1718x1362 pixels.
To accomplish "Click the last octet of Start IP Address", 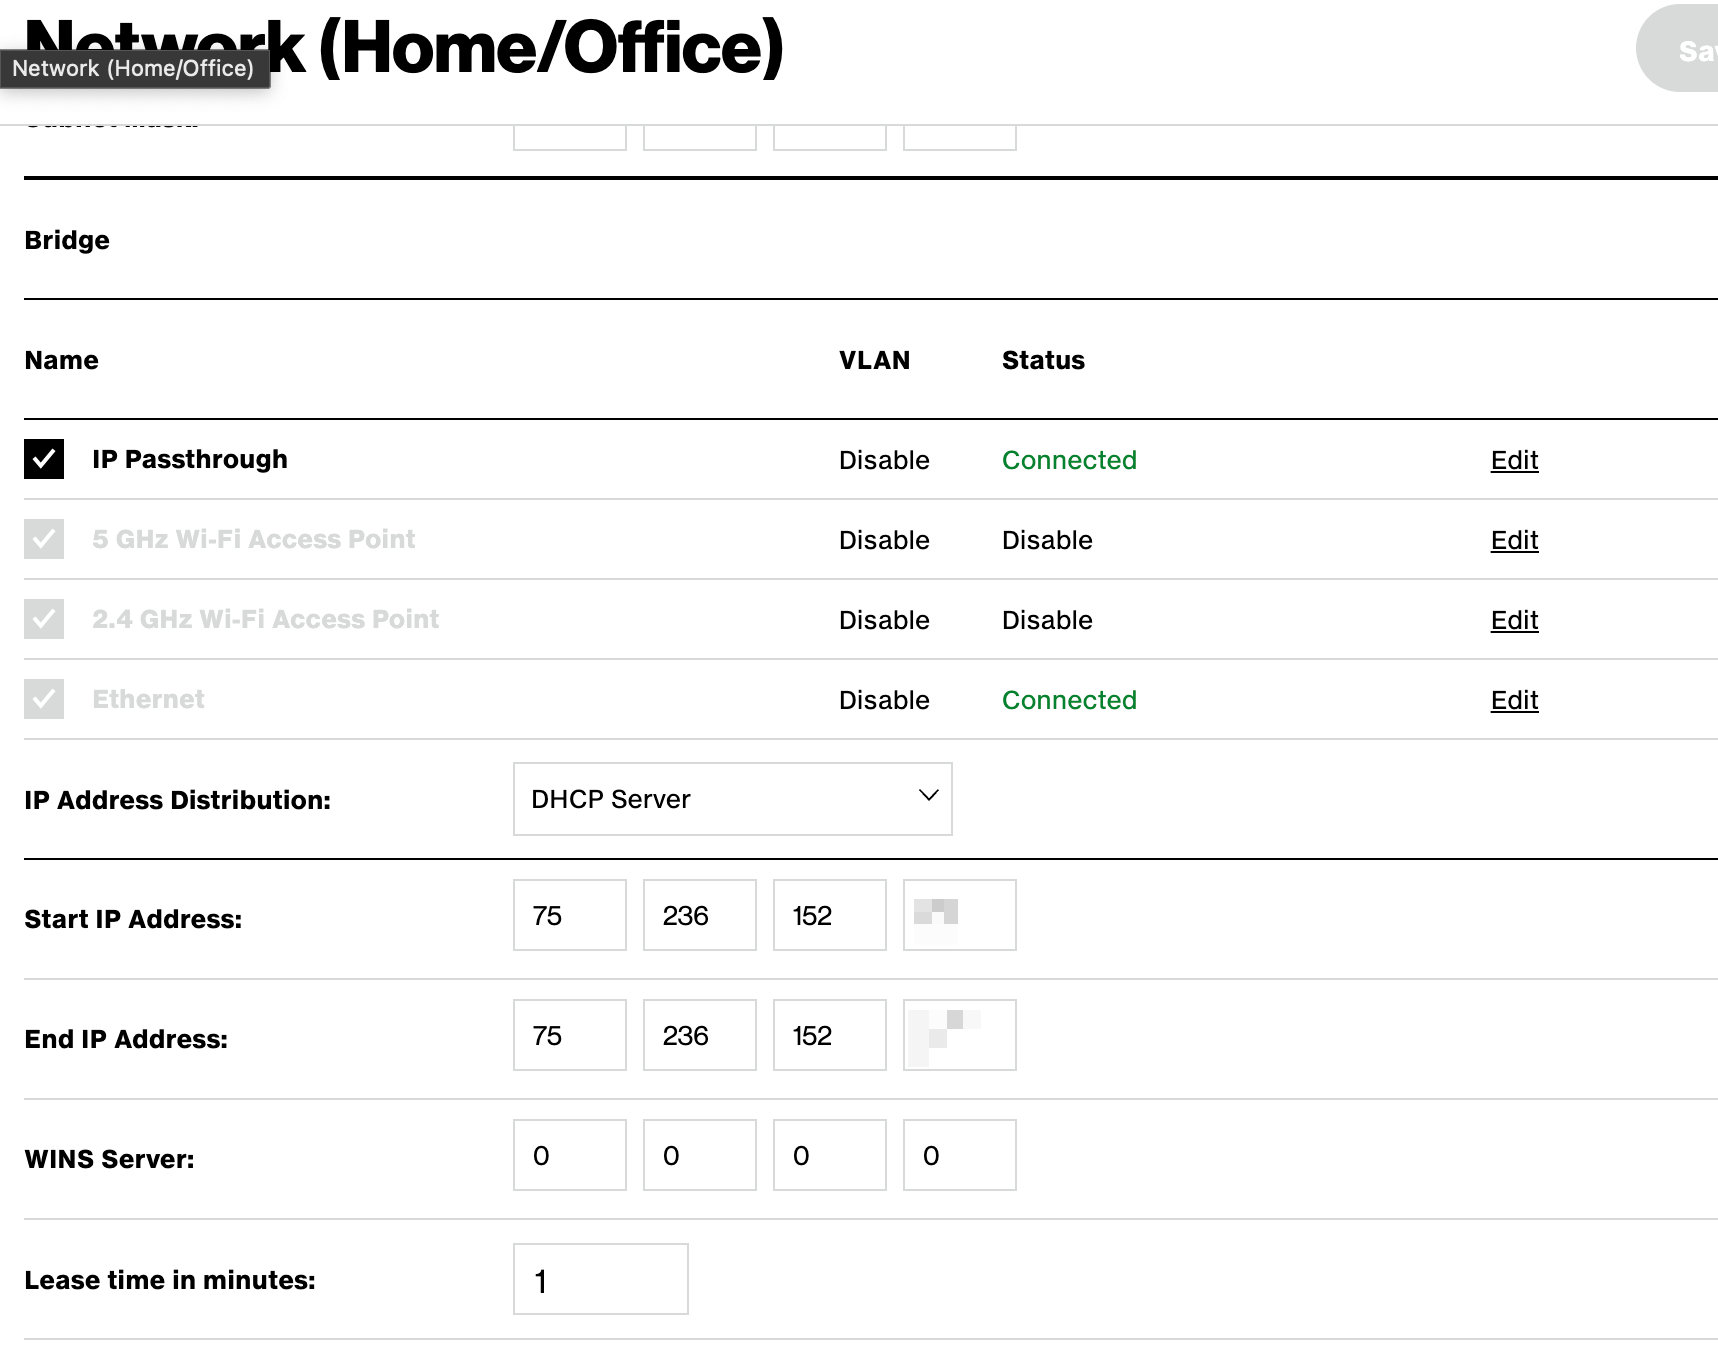I will [959, 915].
